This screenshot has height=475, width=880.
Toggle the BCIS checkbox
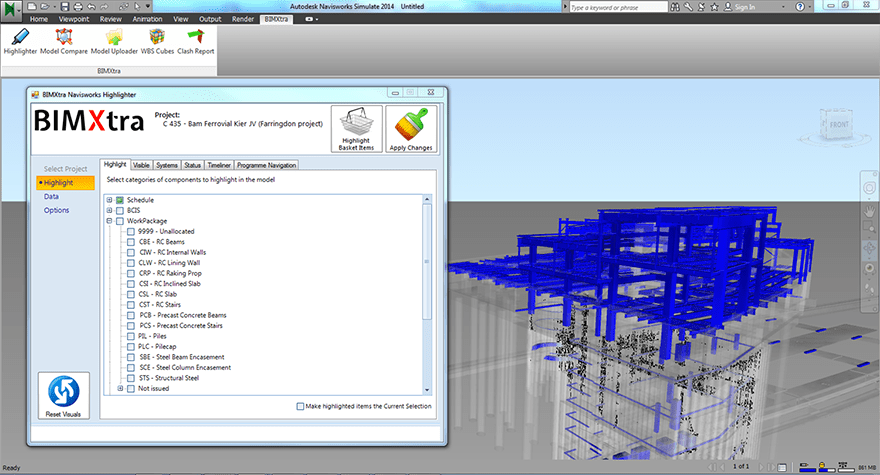120,211
